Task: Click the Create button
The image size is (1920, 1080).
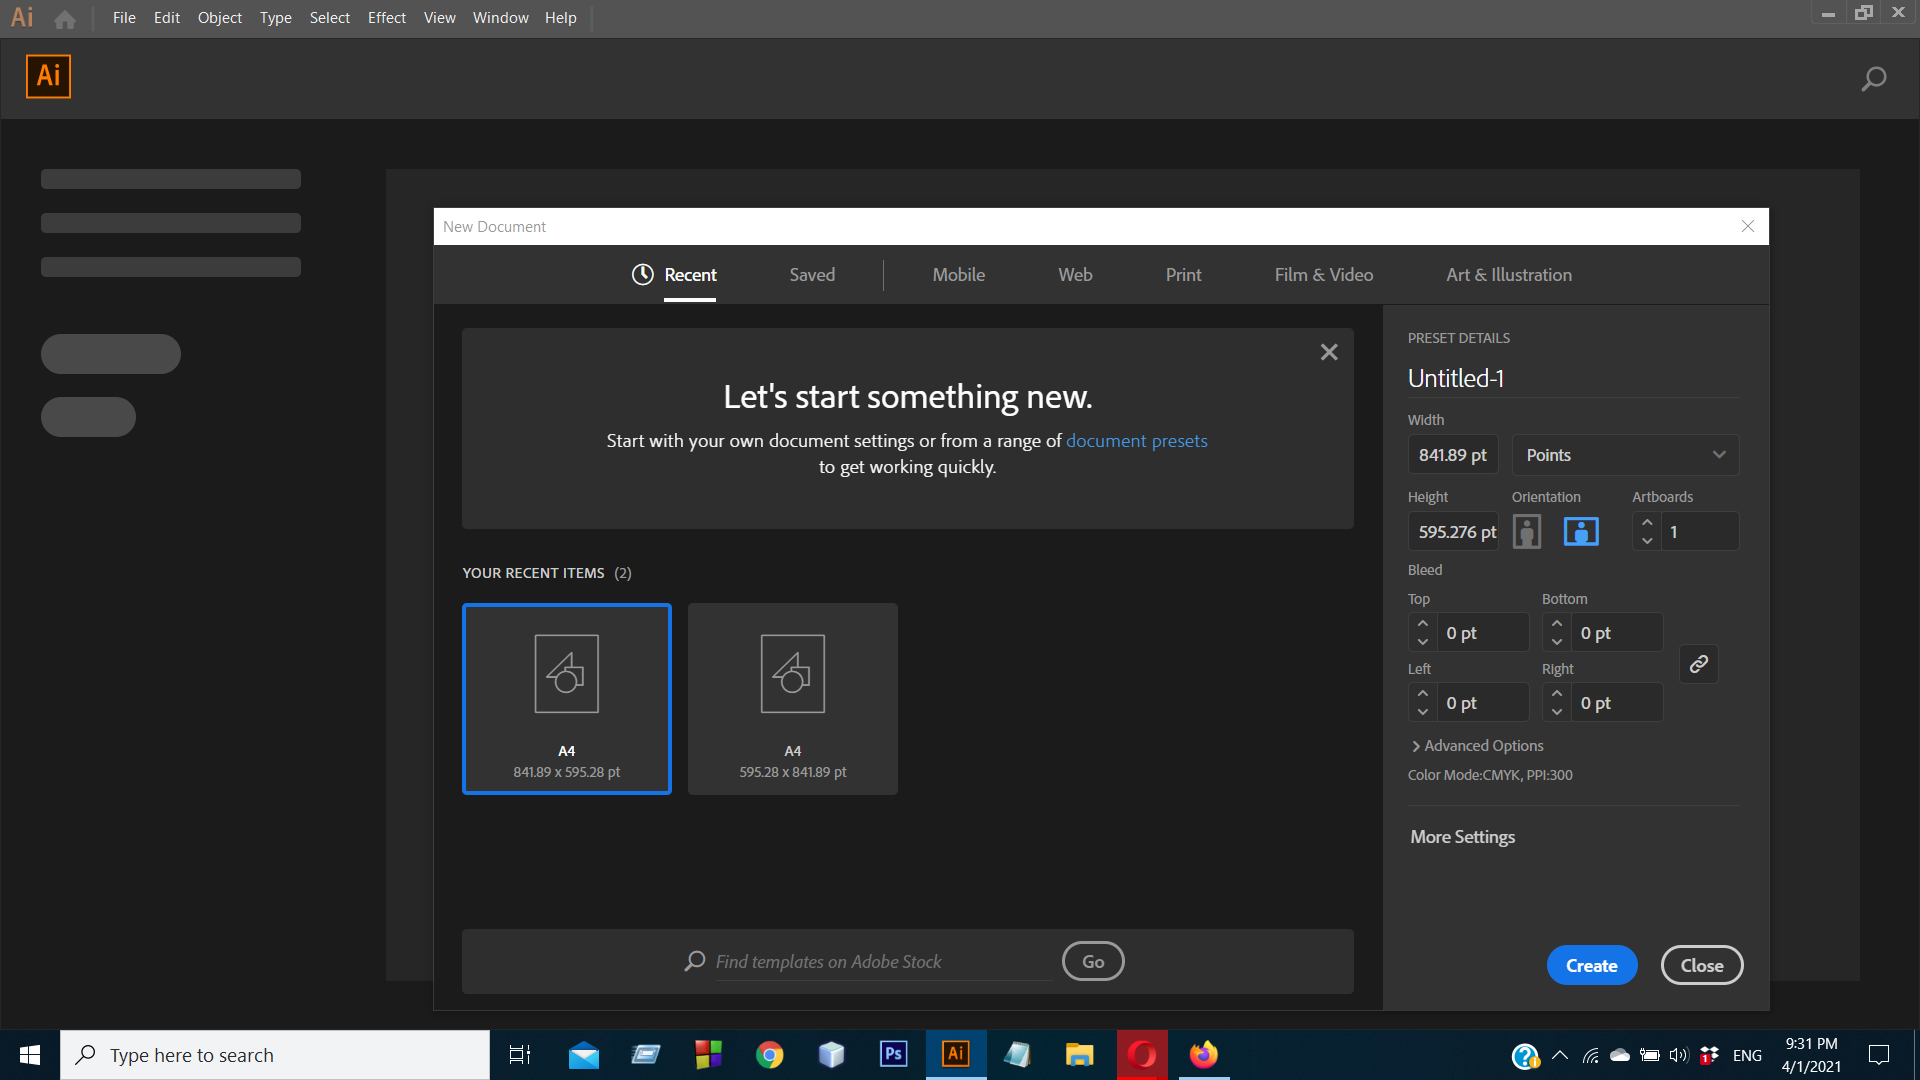Action: click(1592, 965)
